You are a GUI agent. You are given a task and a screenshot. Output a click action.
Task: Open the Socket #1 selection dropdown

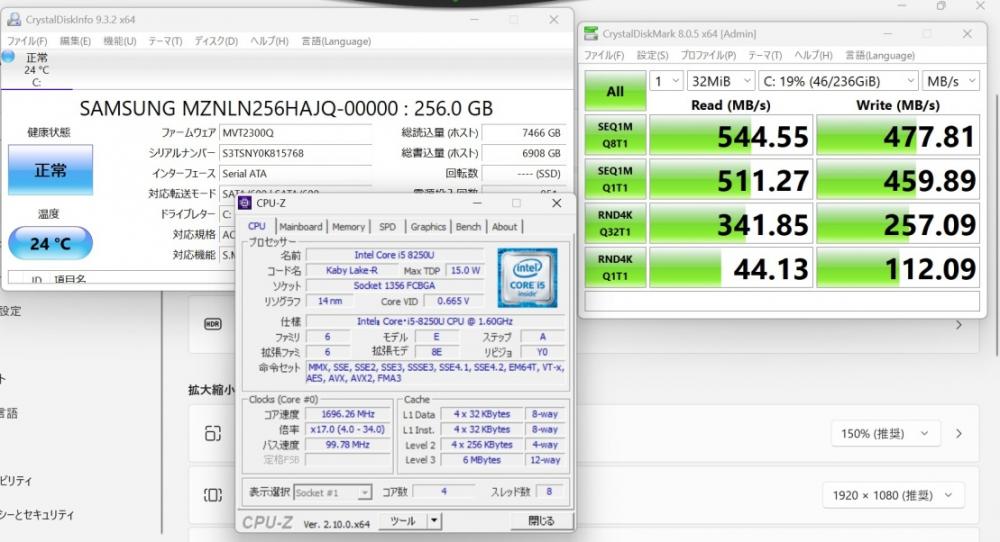332,492
